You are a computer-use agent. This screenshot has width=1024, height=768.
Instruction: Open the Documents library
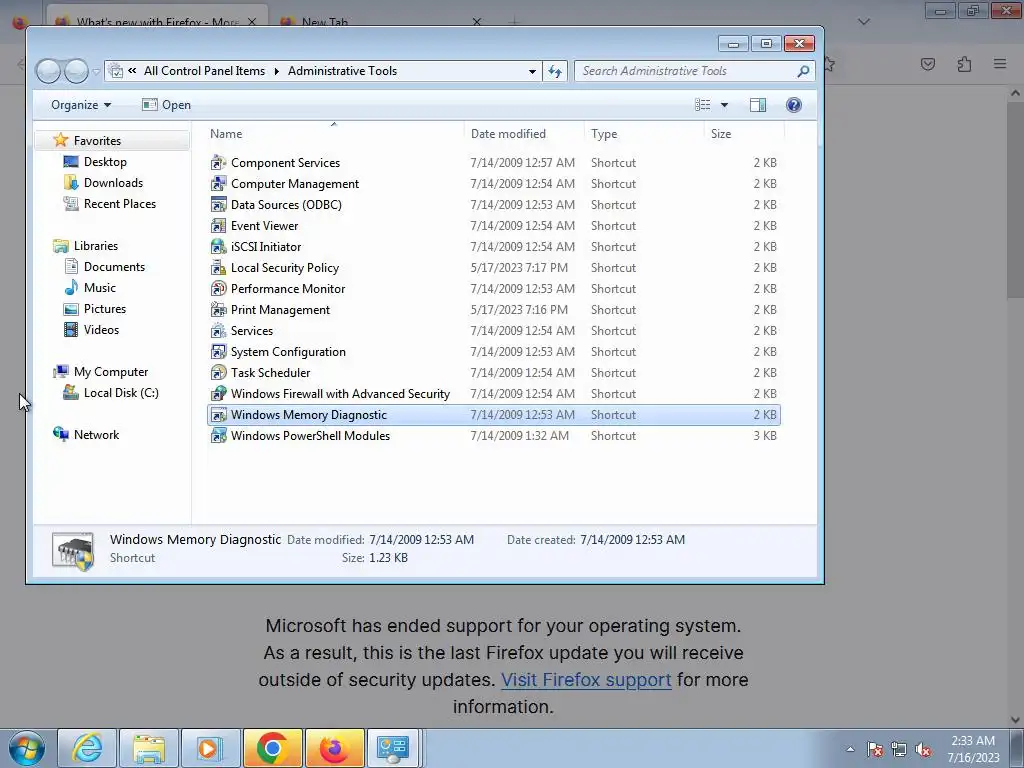pos(114,266)
